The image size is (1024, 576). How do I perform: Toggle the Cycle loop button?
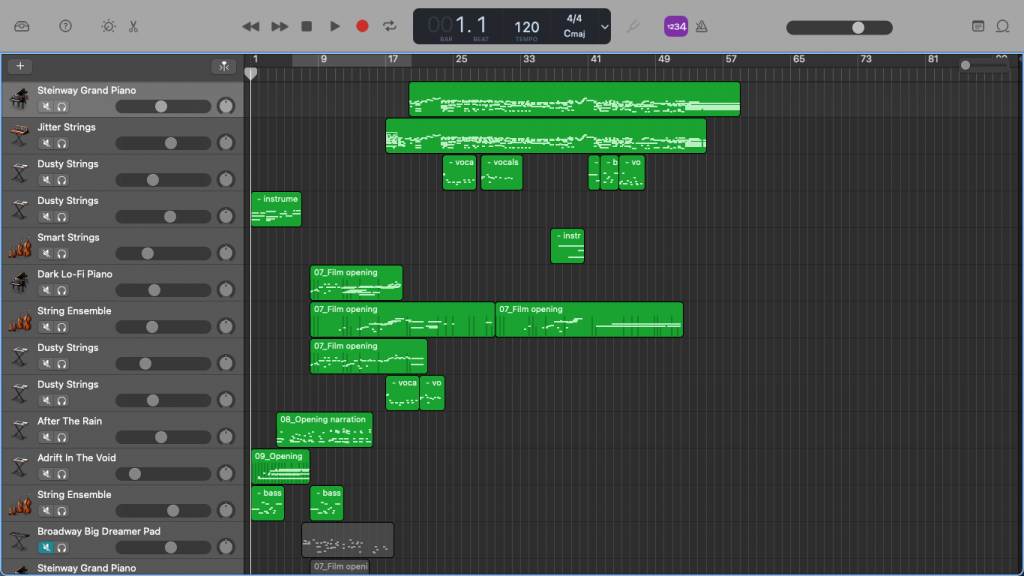click(x=390, y=26)
